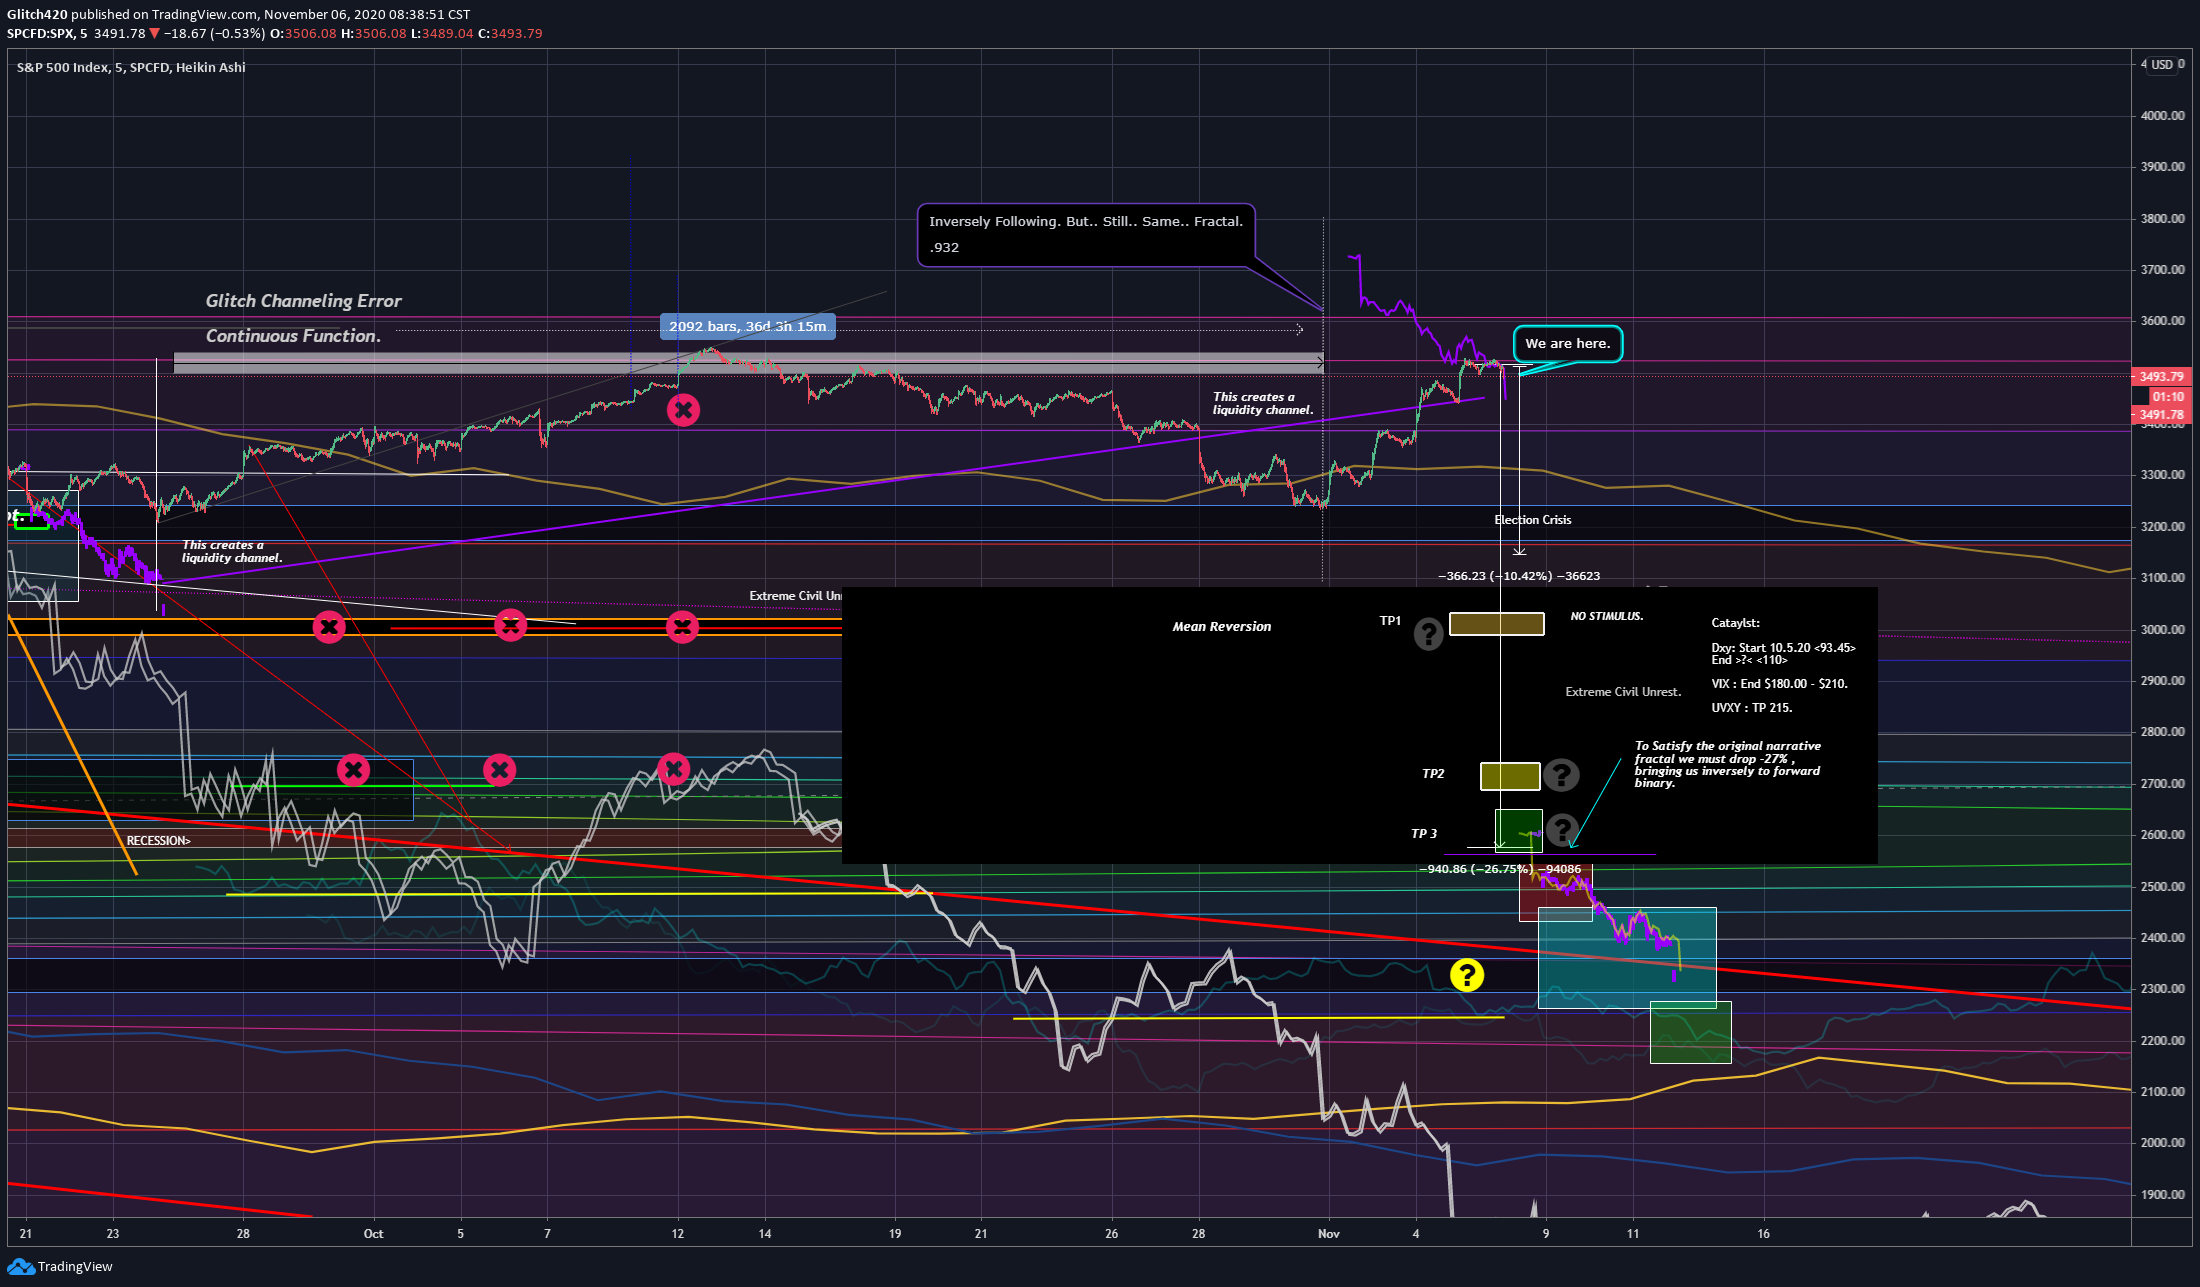This screenshot has width=2200, height=1287.
Task: Select the 'Continuous Function.' annotation
Action: pyautogui.click(x=293, y=336)
